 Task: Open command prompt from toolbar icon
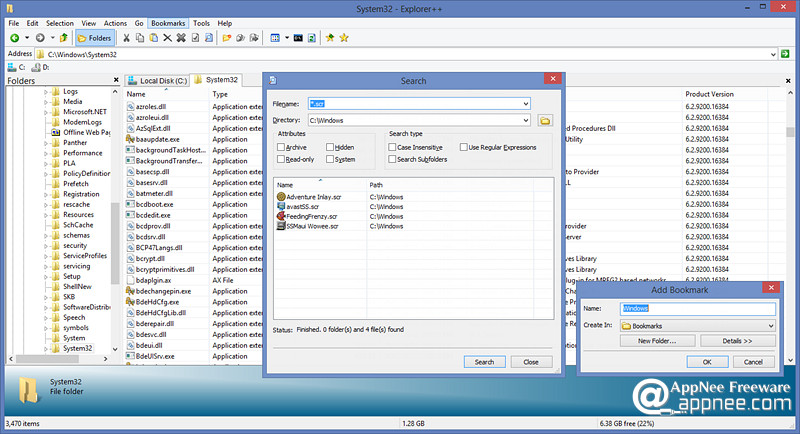point(298,38)
